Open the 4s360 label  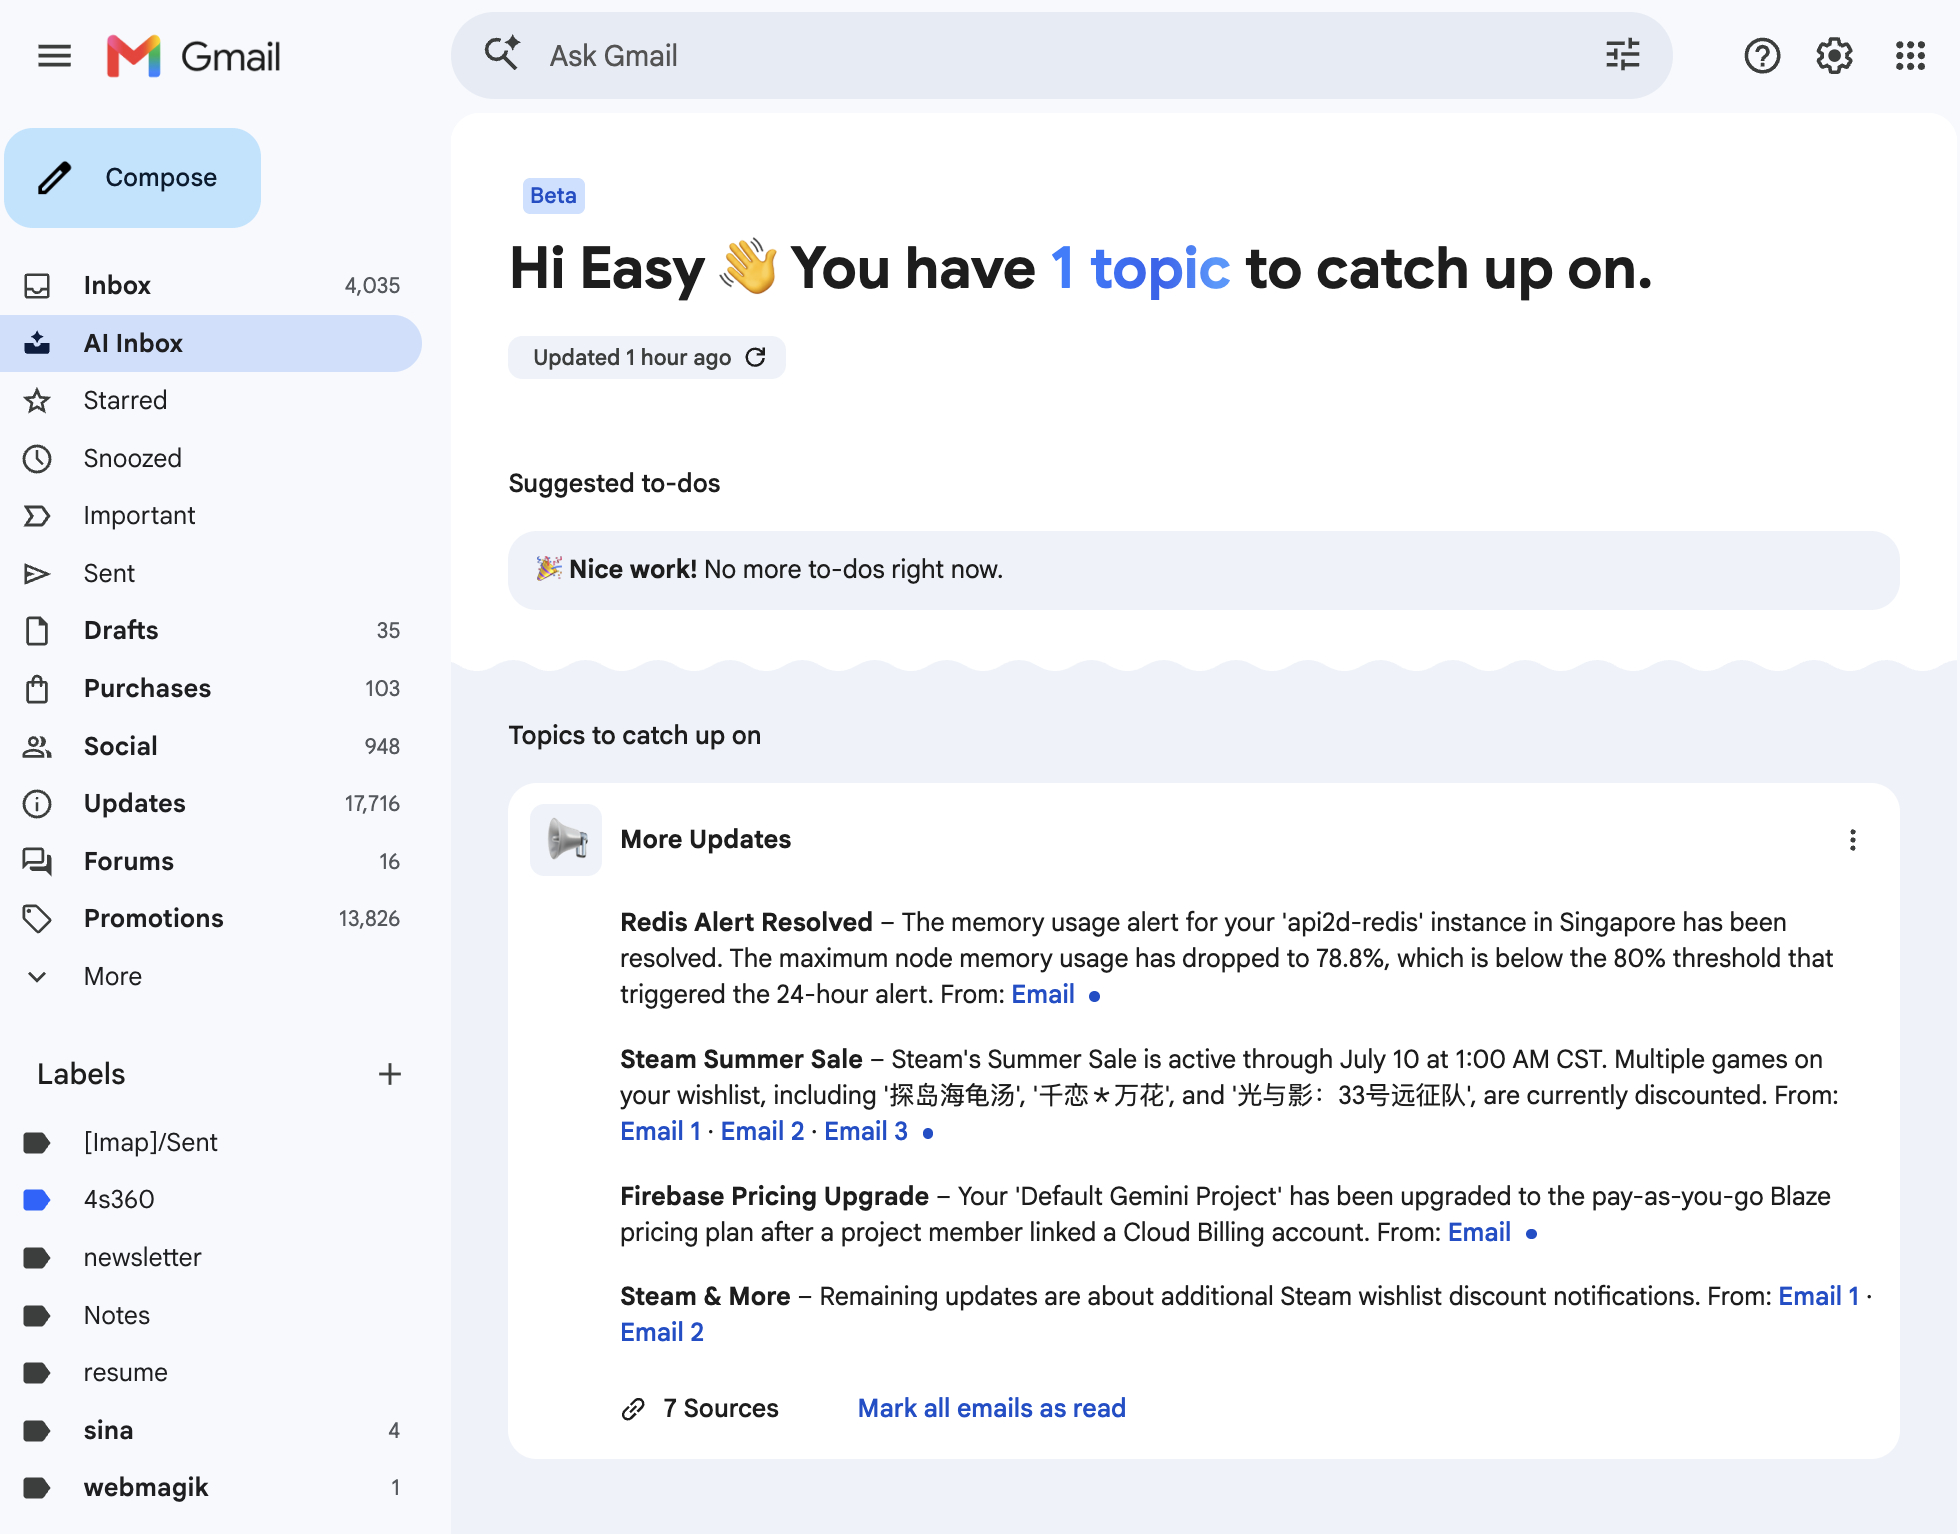(x=210, y=1199)
